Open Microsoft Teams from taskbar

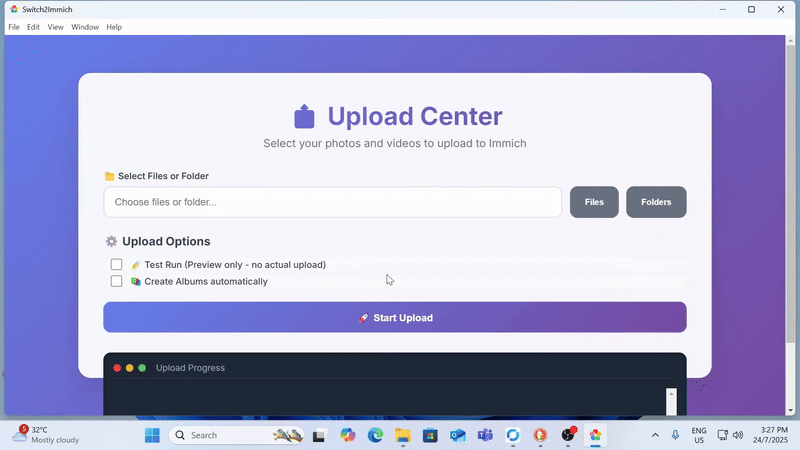[485, 435]
